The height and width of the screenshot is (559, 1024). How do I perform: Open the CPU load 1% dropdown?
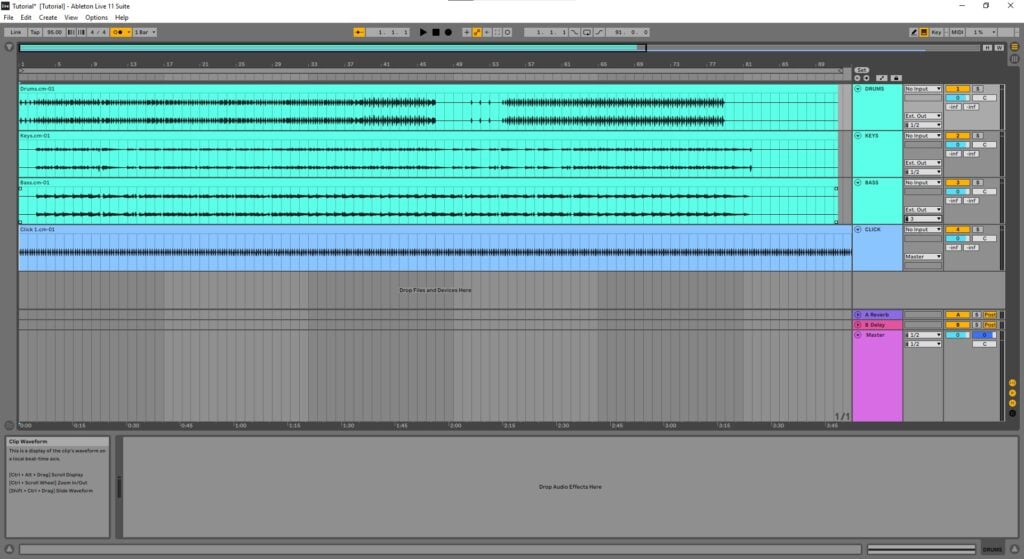coord(984,32)
